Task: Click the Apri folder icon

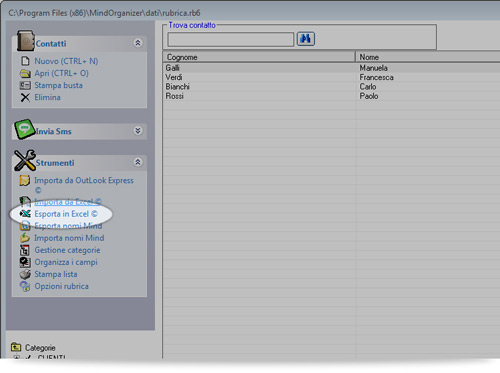Action: 25,73
